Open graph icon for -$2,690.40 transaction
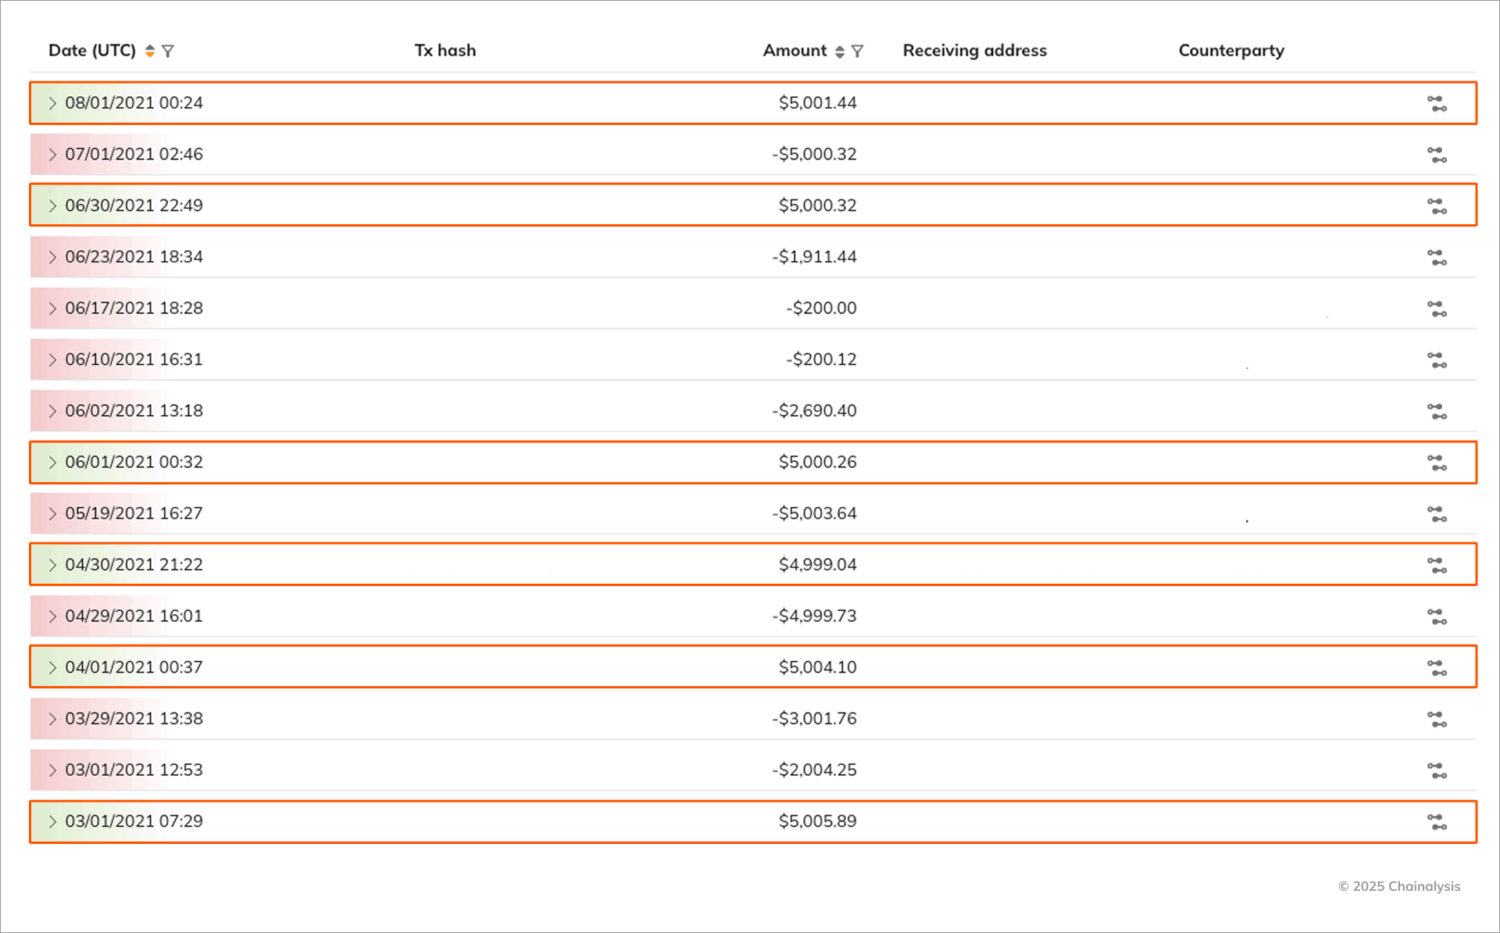The height and width of the screenshot is (933, 1500). (1436, 411)
